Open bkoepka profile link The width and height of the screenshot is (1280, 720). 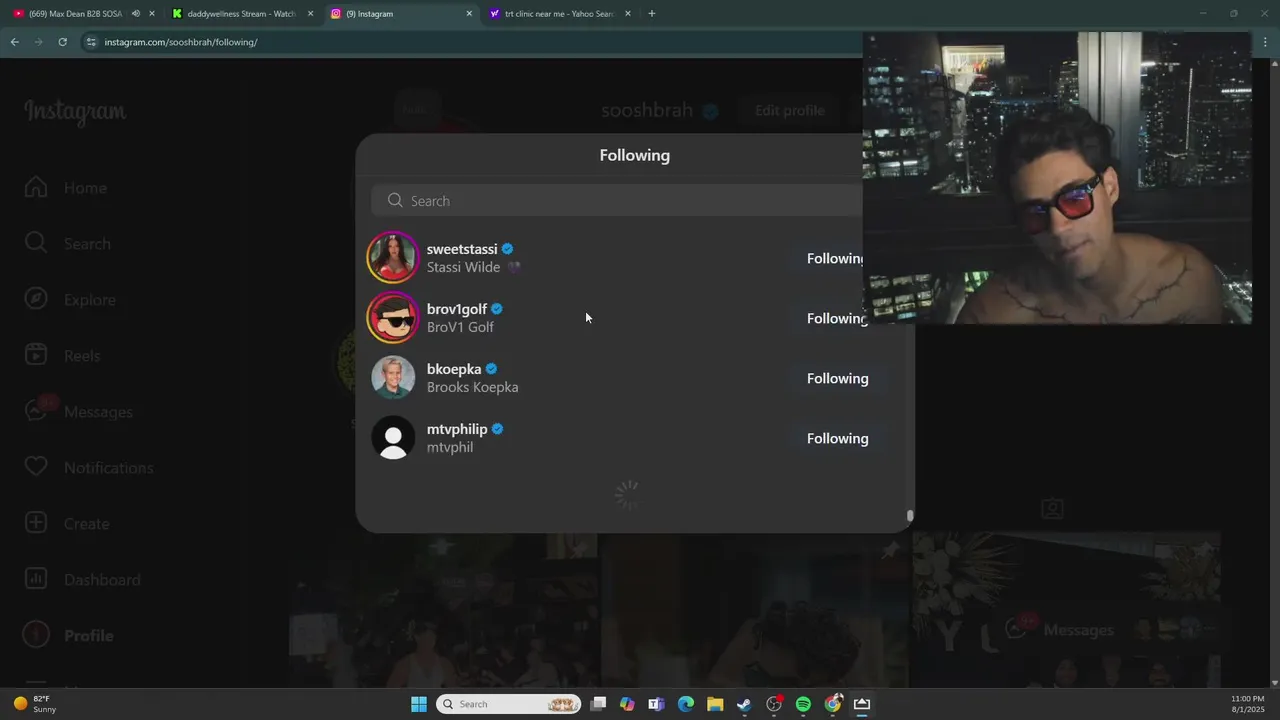coord(454,369)
